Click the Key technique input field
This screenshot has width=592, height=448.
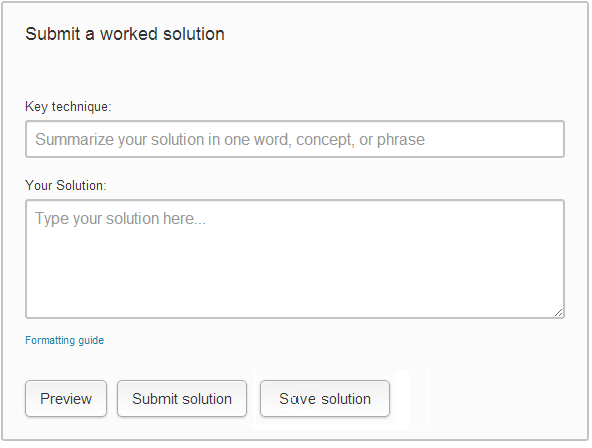295,139
